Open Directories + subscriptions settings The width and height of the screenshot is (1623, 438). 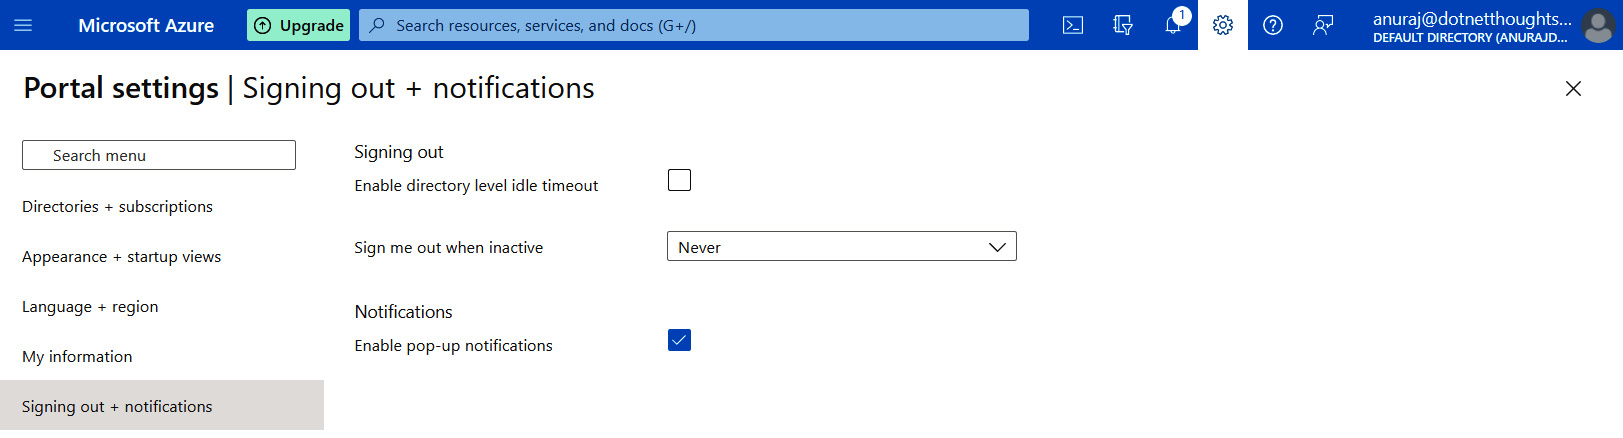[117, 206]
